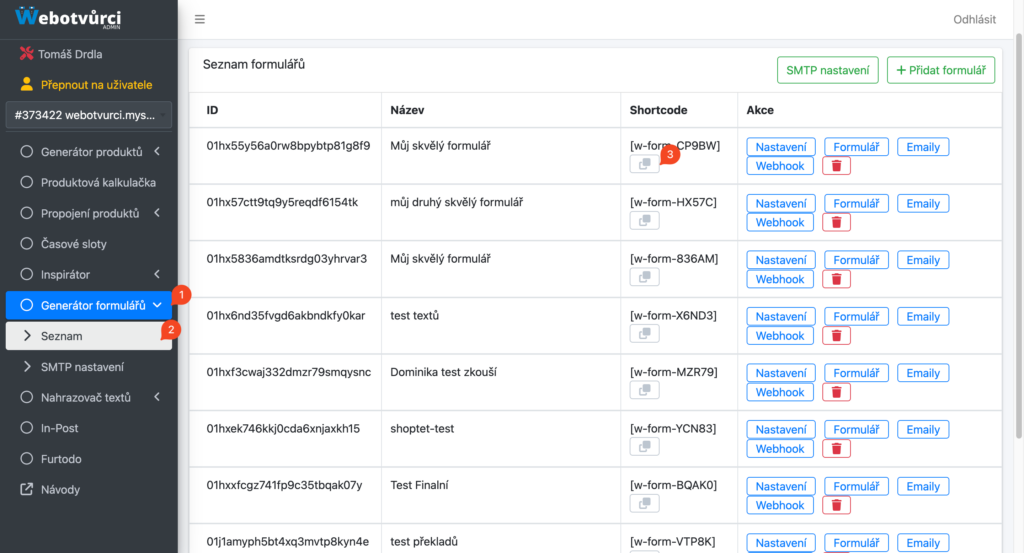
Task: Open the #373422 webotvurci project dropdown
Action: (89, 115)
